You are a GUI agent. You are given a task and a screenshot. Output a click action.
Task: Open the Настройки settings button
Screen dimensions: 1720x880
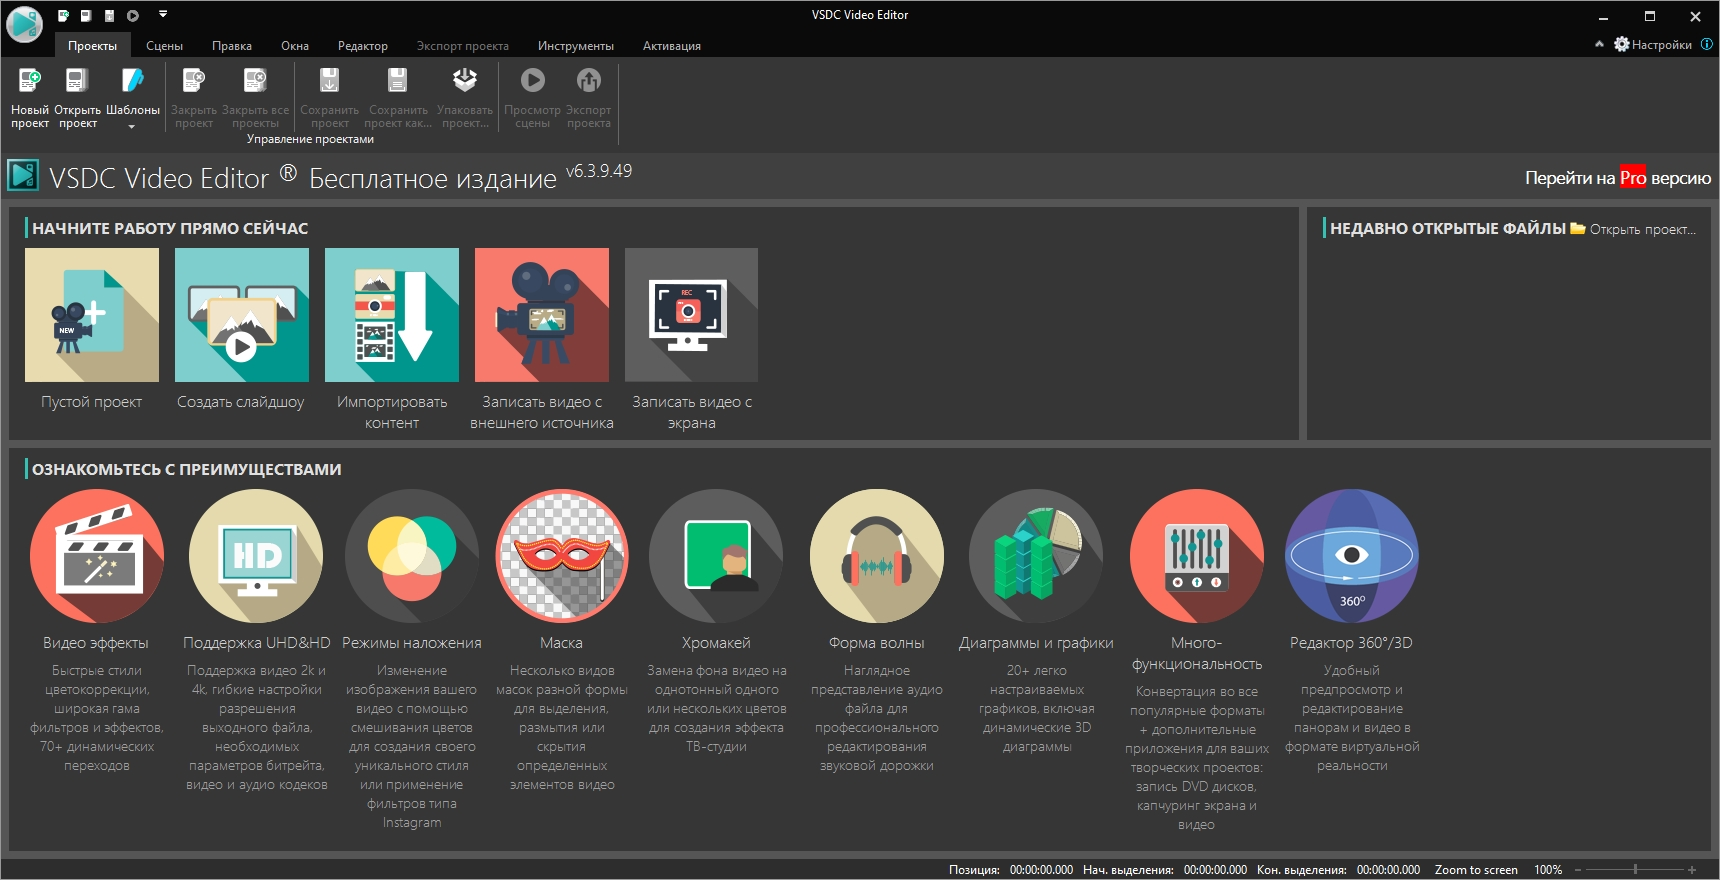[x=1652, y=44]
